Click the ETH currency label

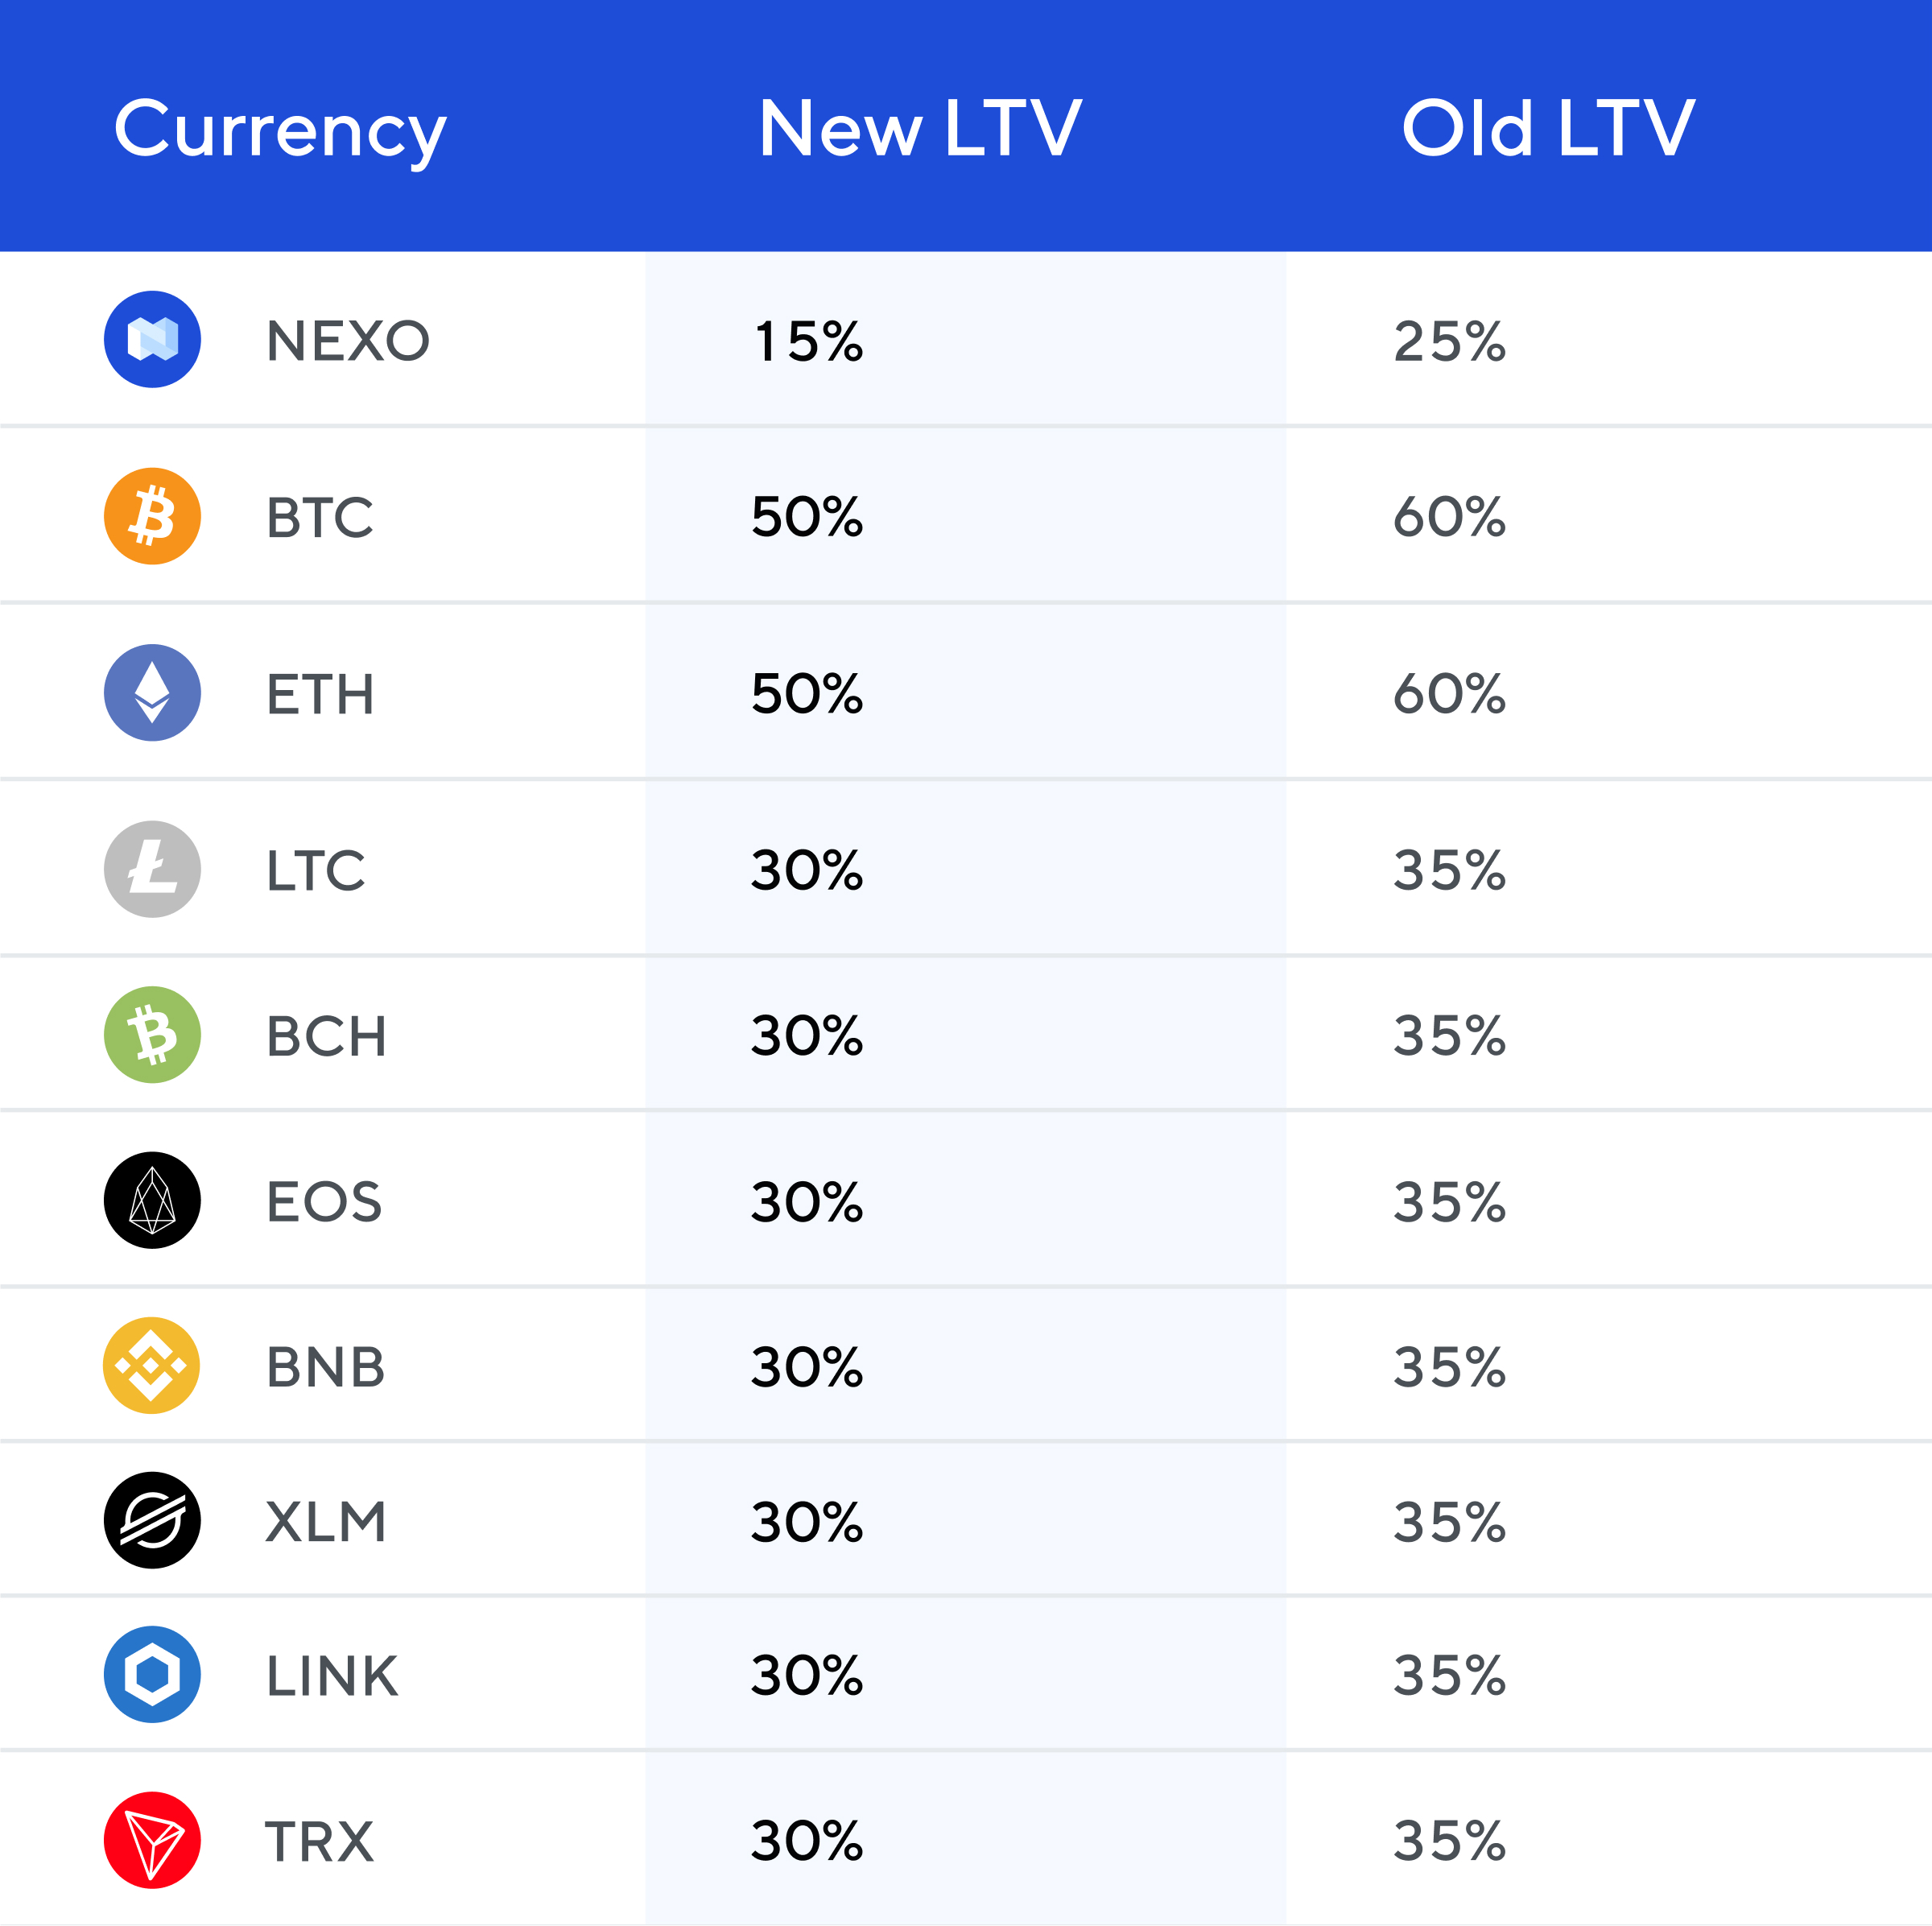click(320, 694)
